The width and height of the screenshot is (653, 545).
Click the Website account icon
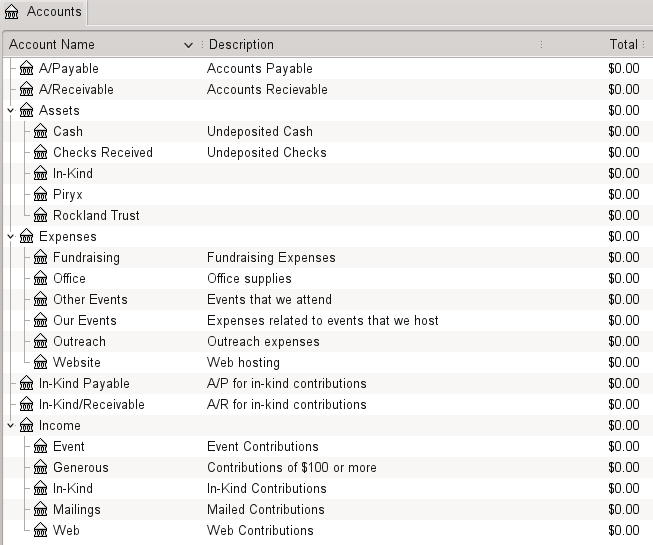40,362
